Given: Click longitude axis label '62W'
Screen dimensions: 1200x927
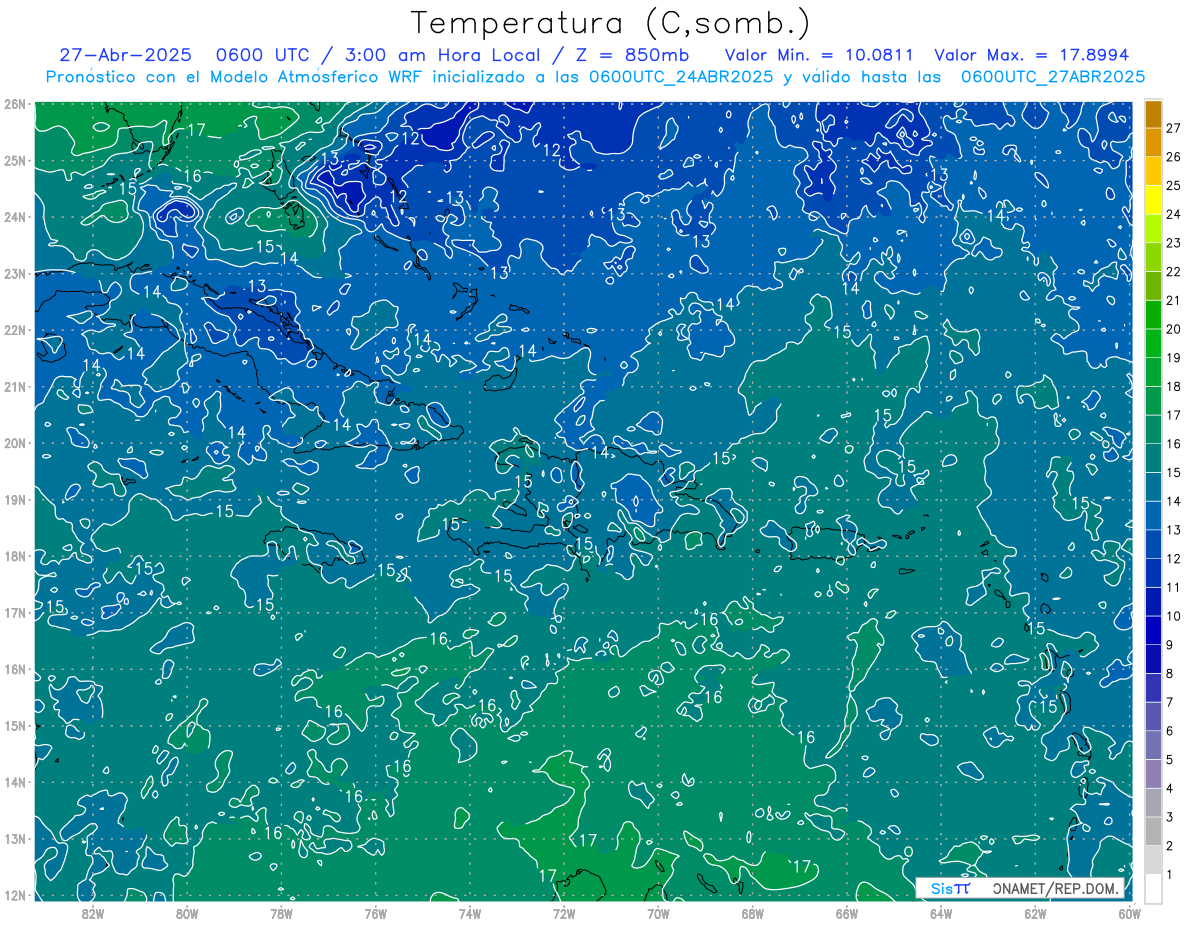Looking at the screenshot, I should pyautogui.click(x=1035, y=912).
